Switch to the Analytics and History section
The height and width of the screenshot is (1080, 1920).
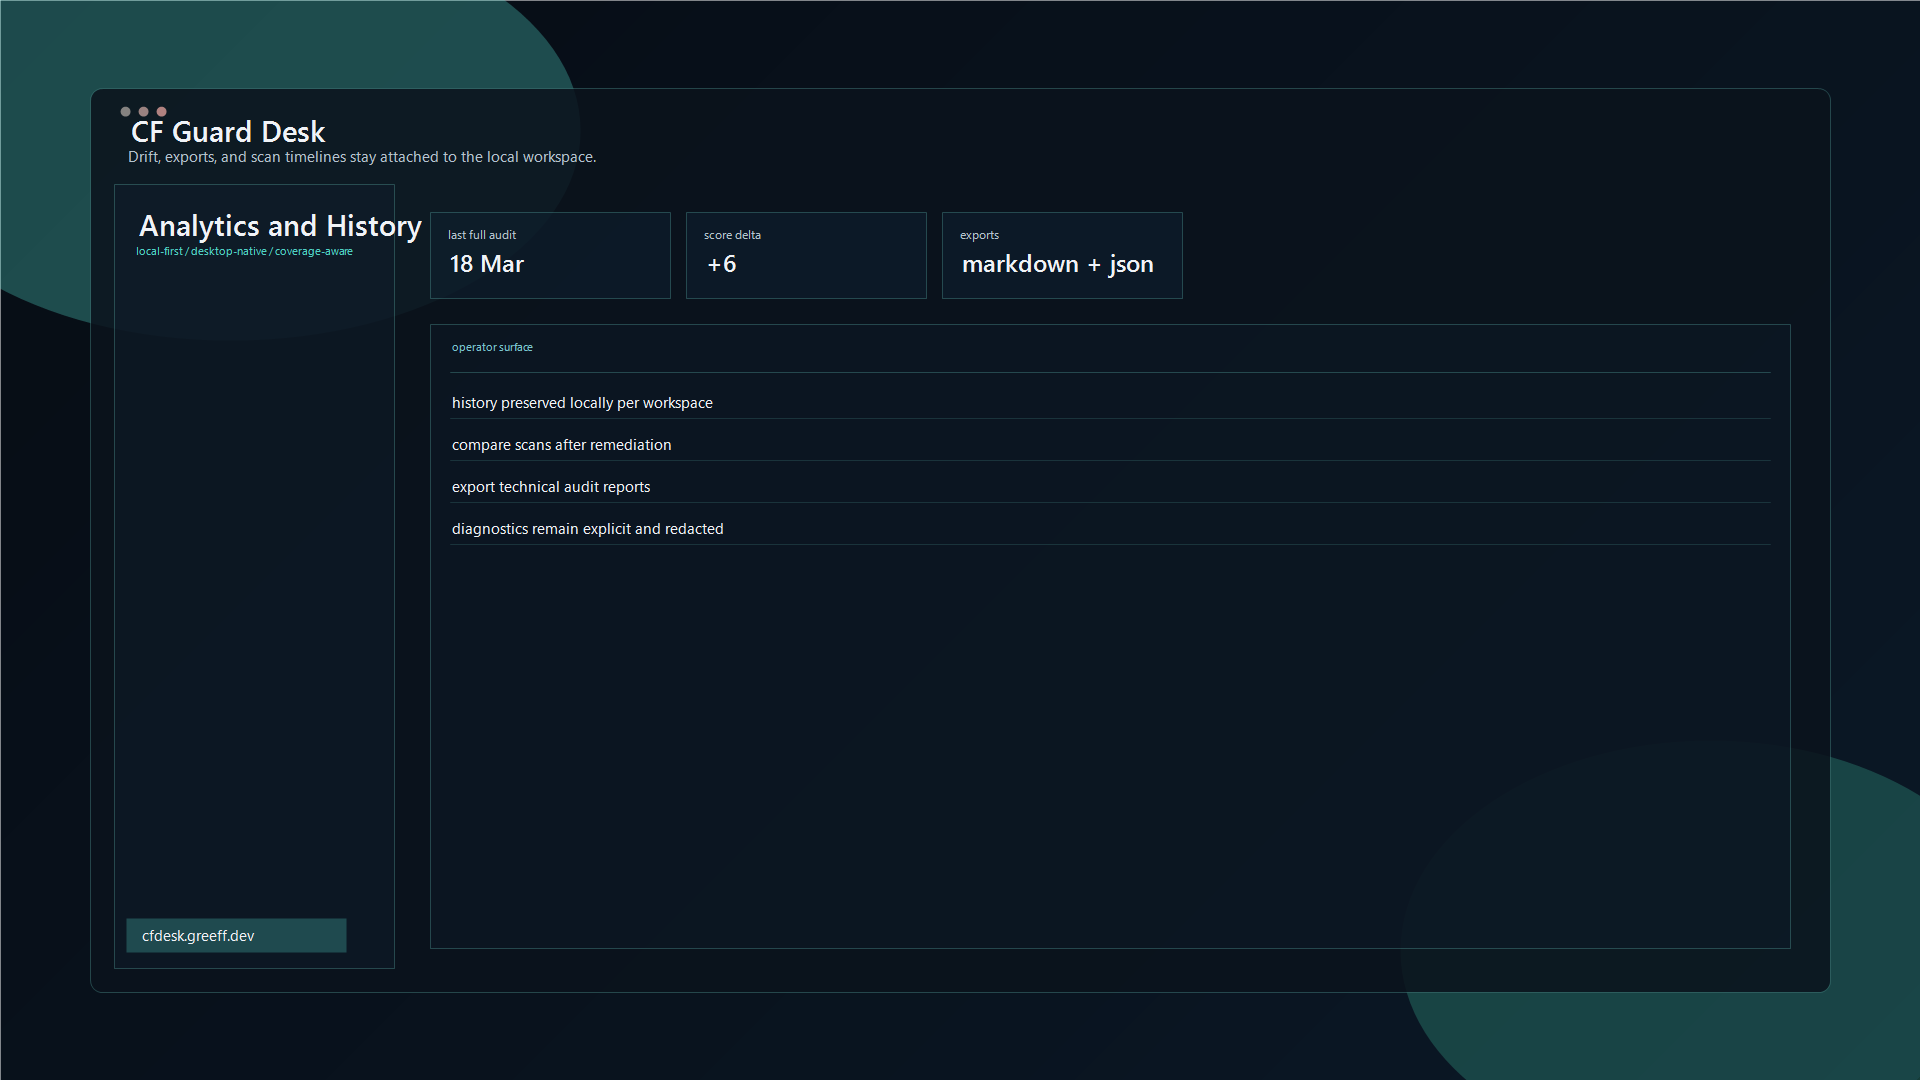point(279,226)
